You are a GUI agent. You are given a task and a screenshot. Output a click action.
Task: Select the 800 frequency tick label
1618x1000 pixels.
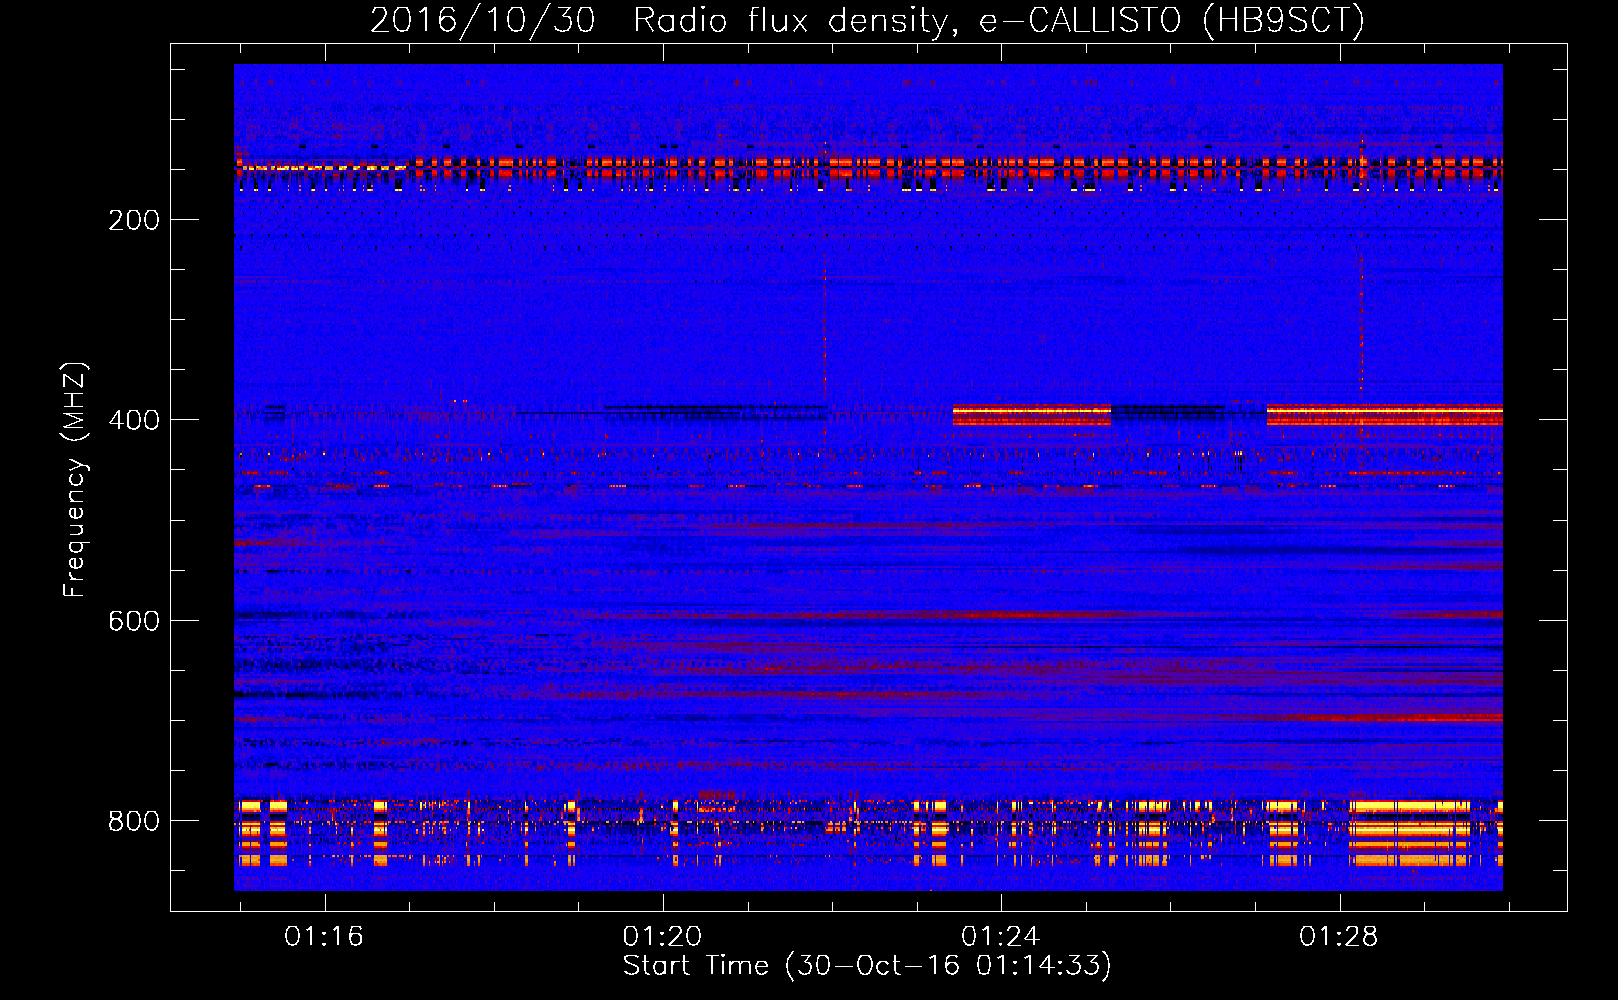point(134,821)
